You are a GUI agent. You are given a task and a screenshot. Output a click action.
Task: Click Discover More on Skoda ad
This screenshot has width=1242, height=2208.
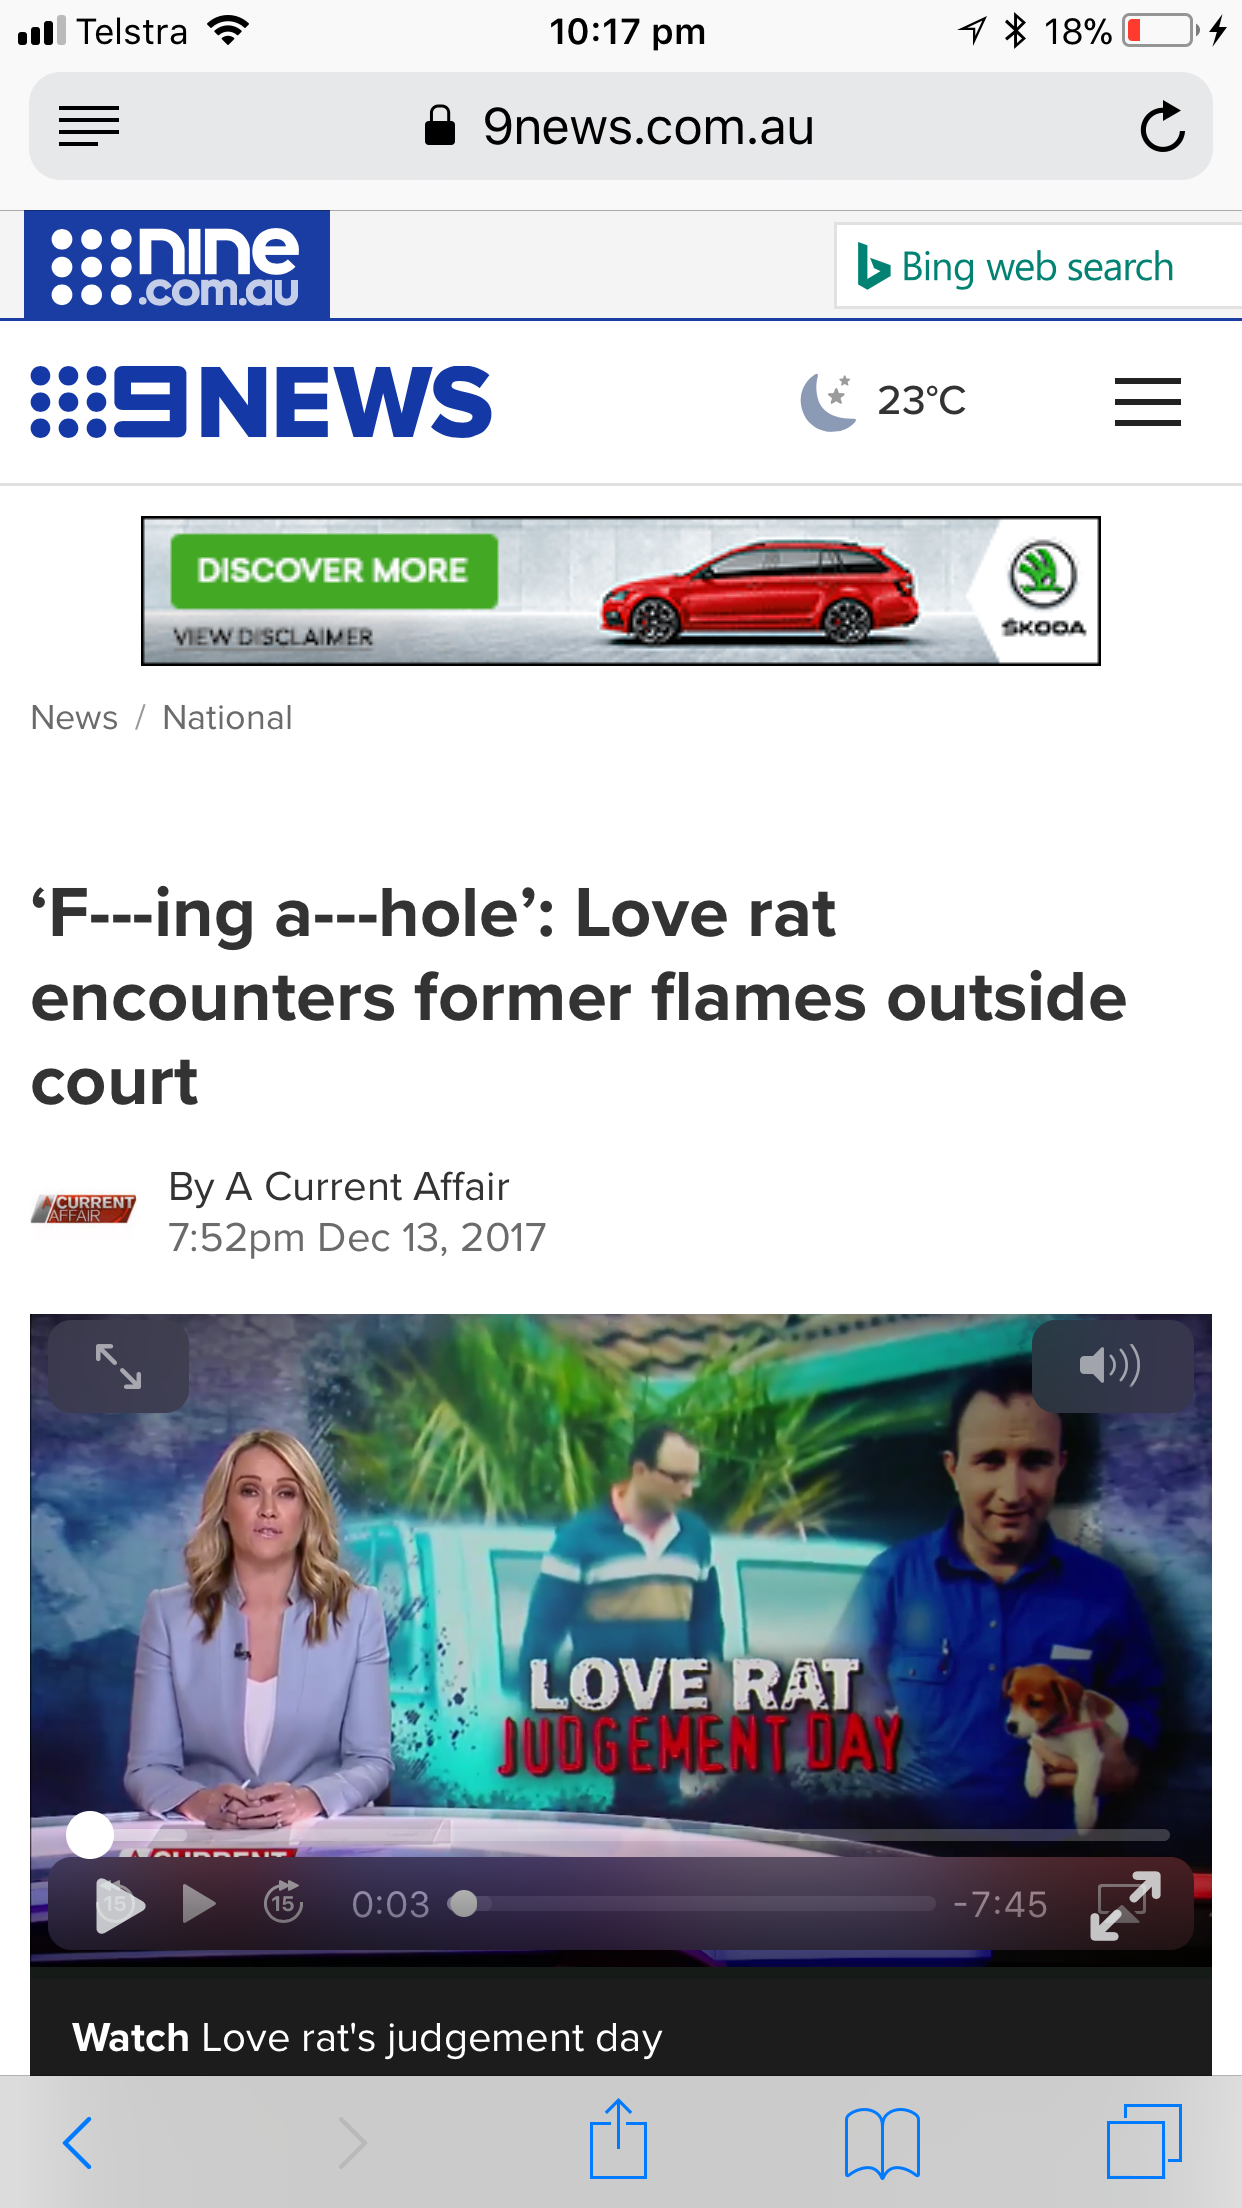tap(333, 571)
